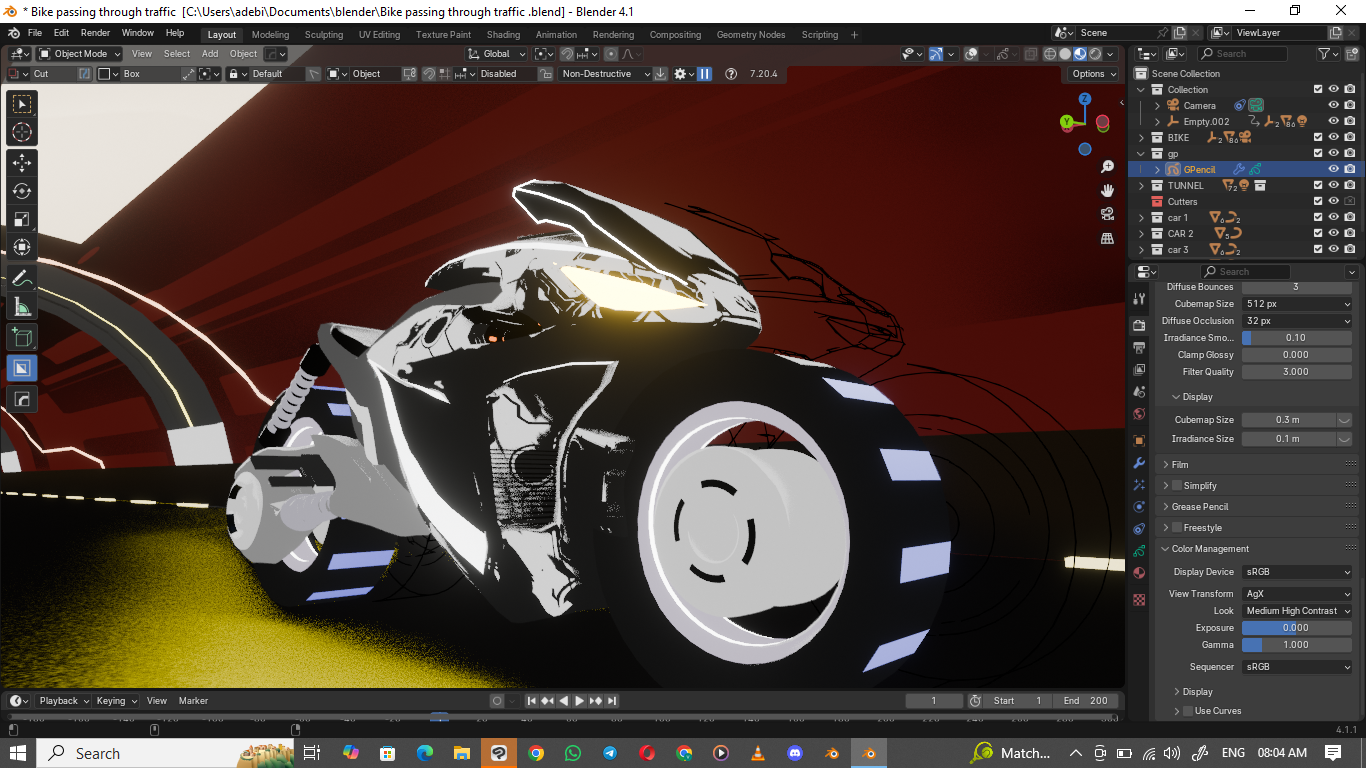Toggle the car 1 collection exclude checkbox
The image size is (1366, 768).
pyautogui.click(x=1318, y=217)
